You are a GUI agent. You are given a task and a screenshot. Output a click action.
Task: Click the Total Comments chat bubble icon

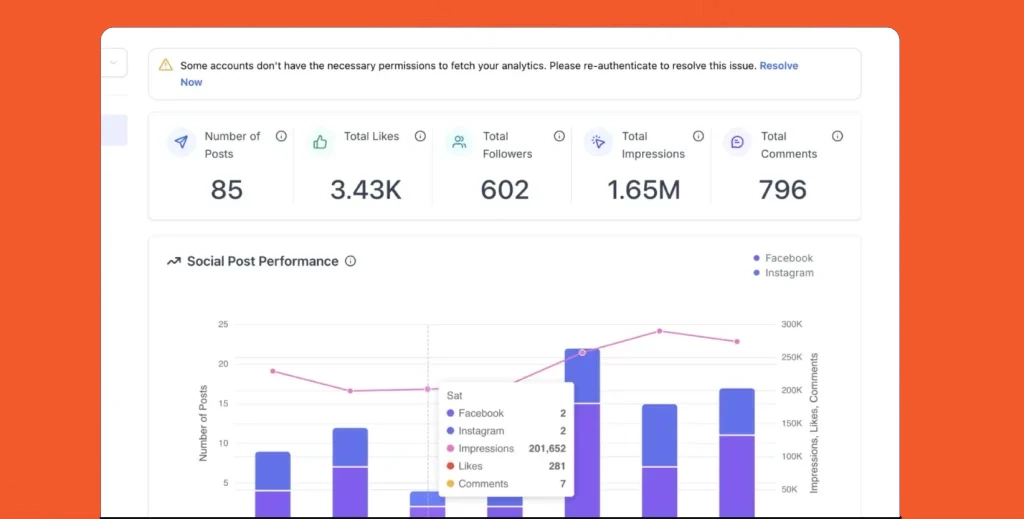click(737, 142)
